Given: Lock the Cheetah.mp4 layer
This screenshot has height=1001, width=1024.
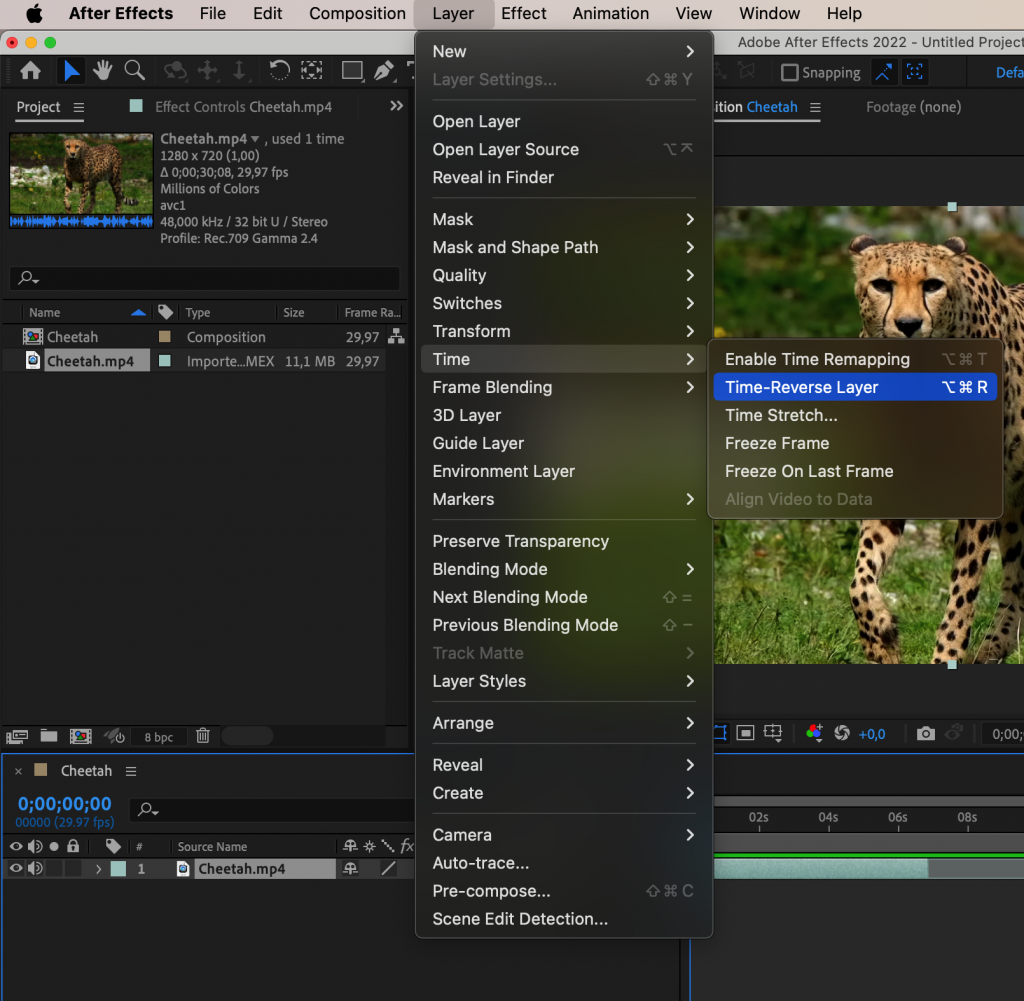Looking at the screenshot, I should [x=73, y=868].
